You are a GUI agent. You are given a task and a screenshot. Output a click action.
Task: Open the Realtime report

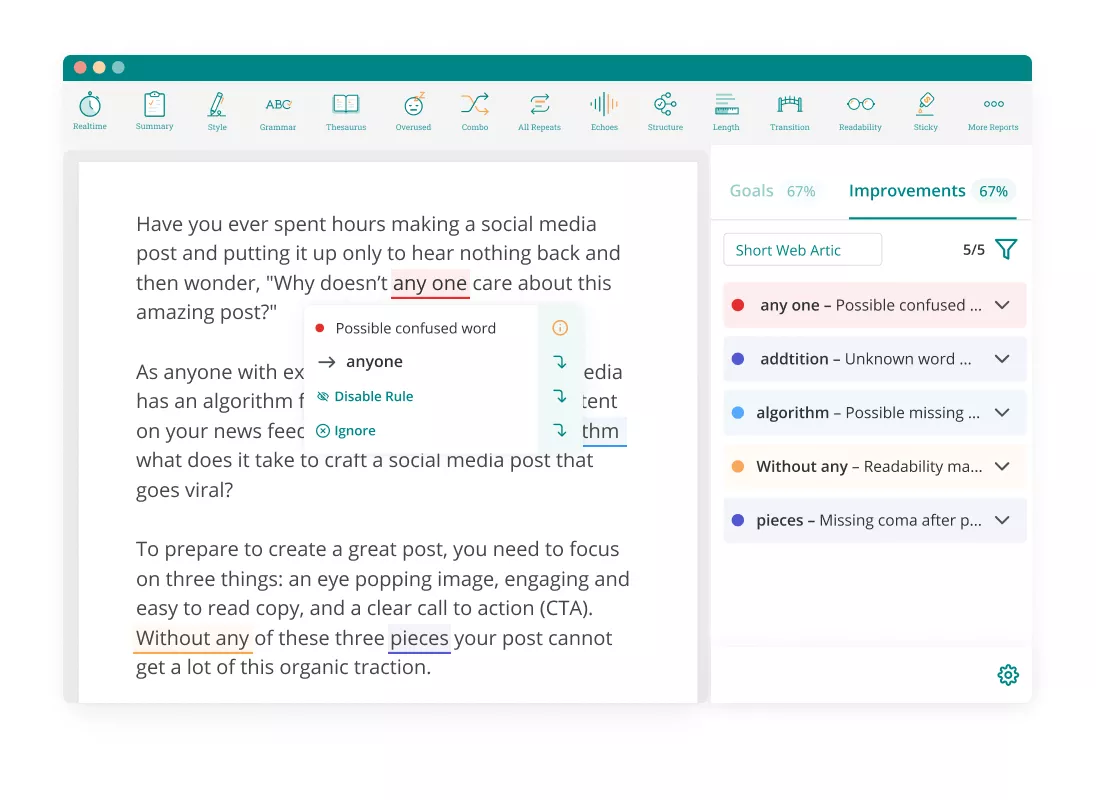coord(90,111)
